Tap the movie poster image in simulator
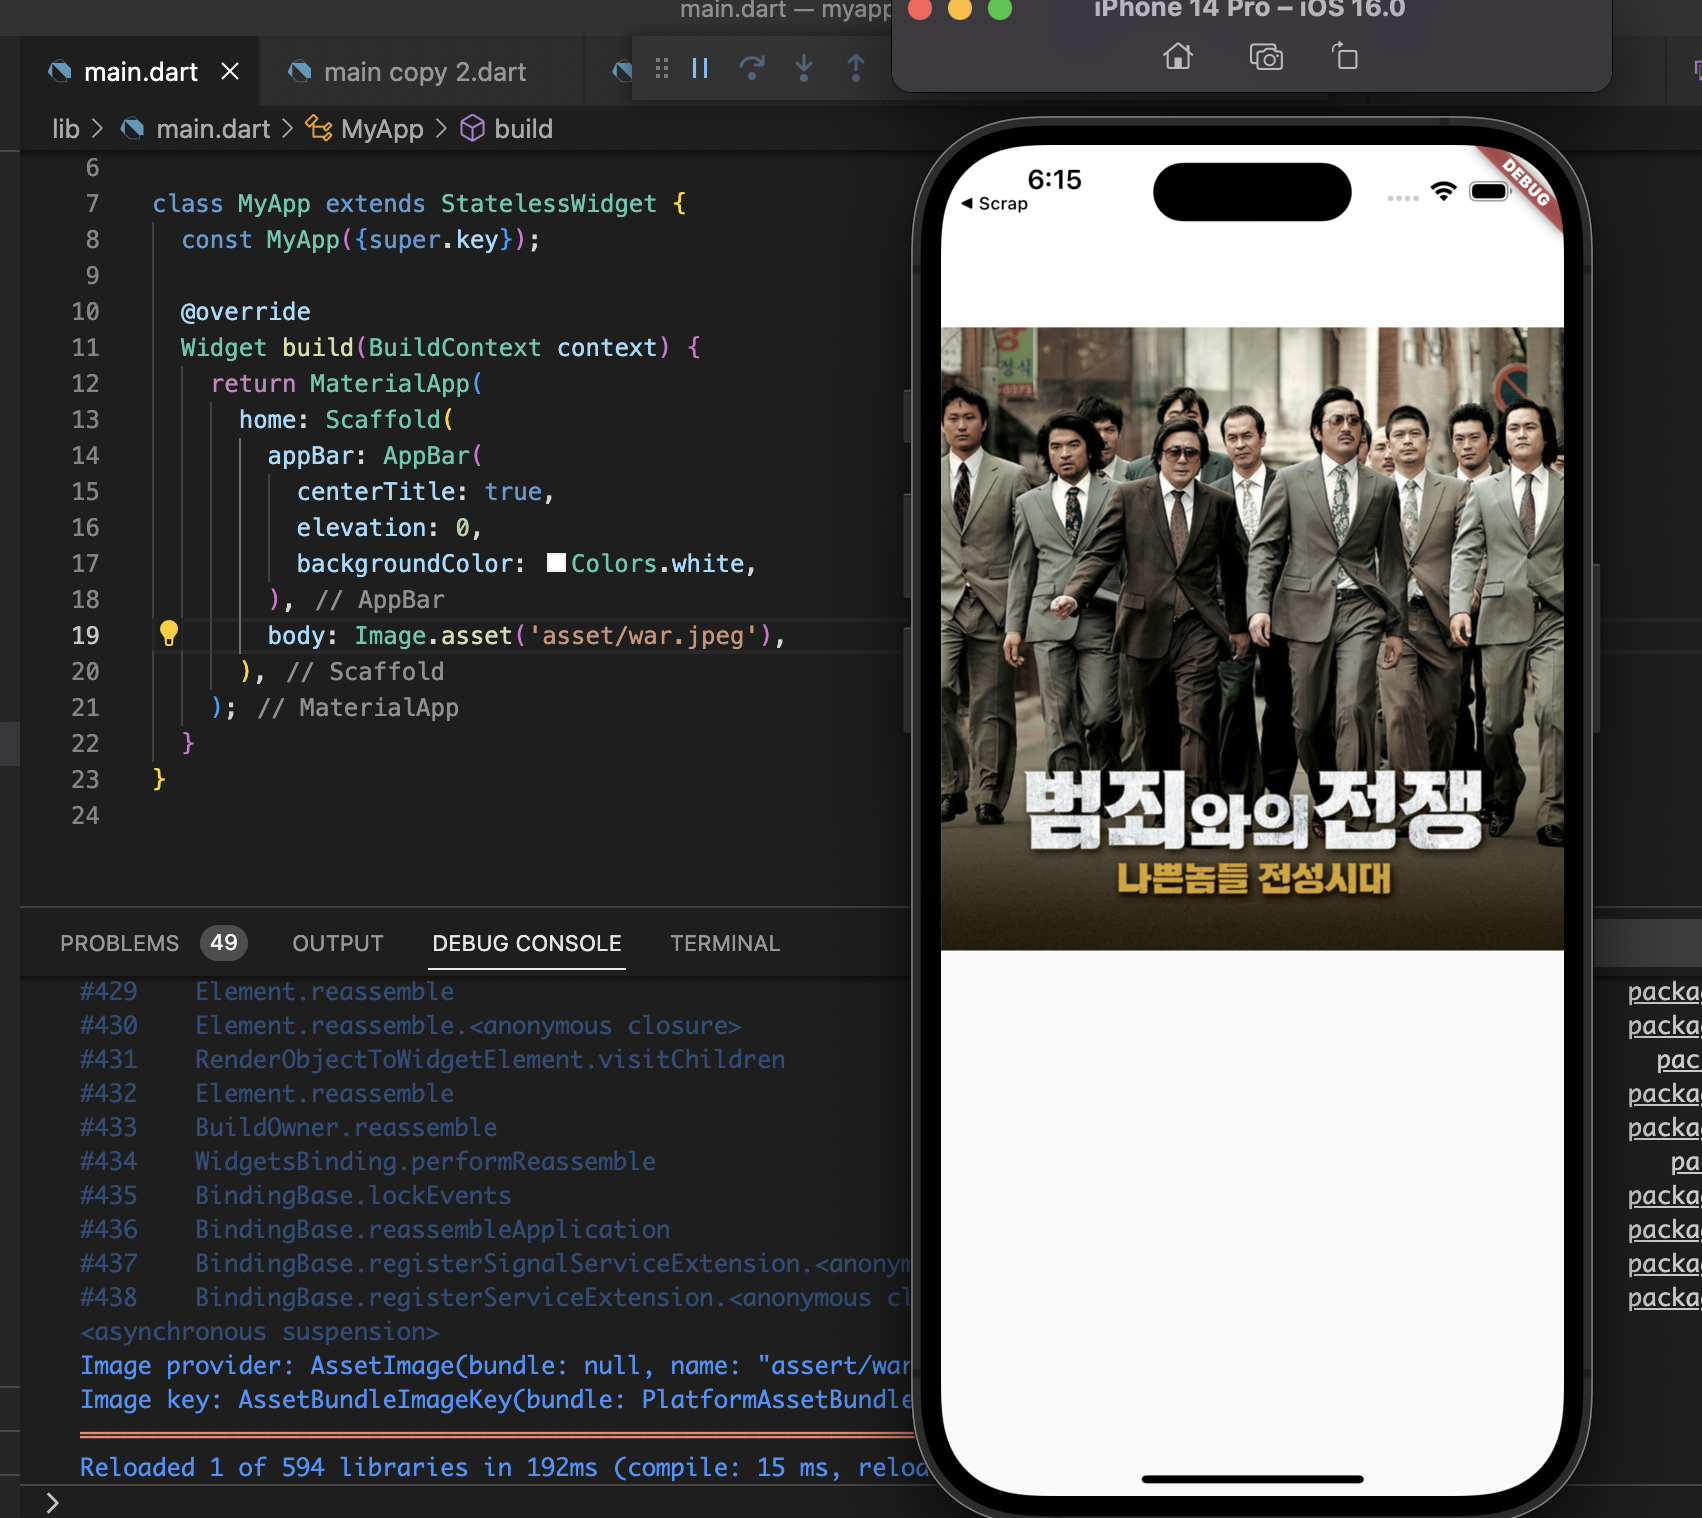Viewport: 1702px width, 1518px height. [x=1252, y=638]
